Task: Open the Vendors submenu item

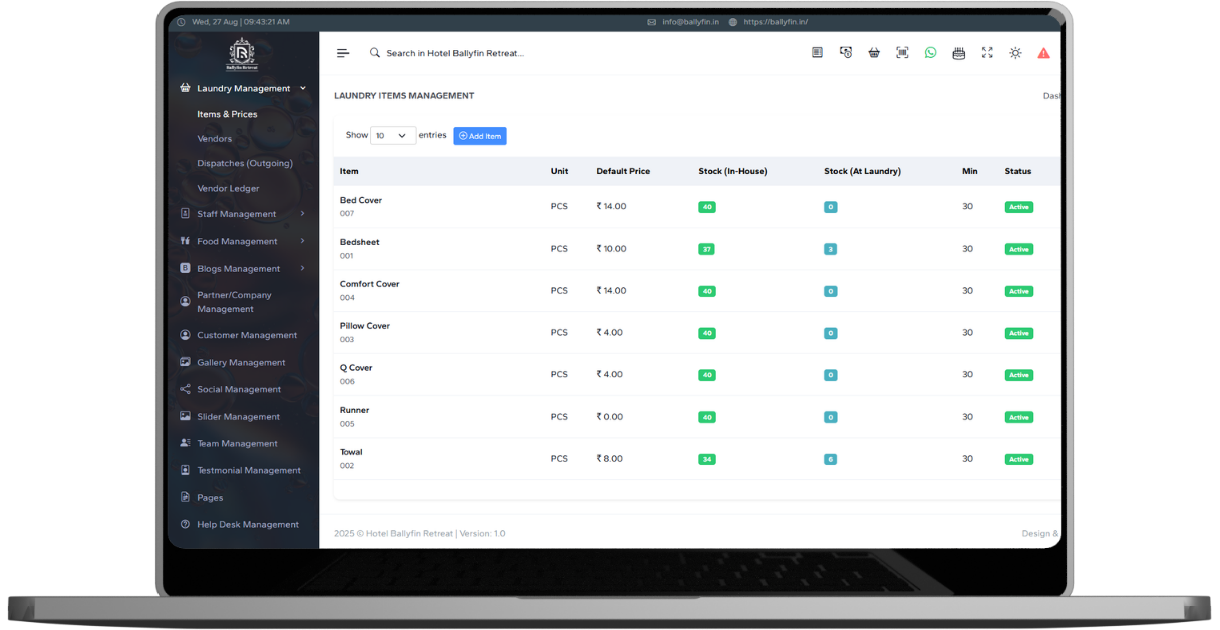Action: pyautogui.click(x=214, y=139)
